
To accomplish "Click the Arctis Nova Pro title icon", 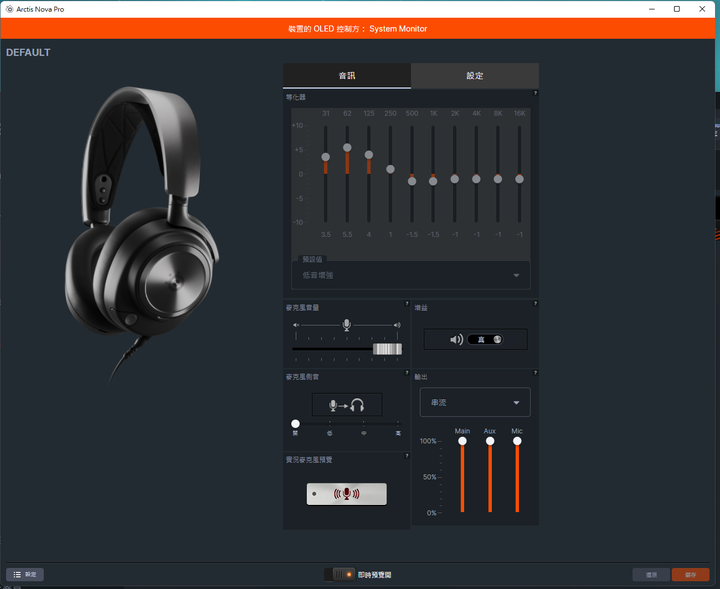I will 9,9.
